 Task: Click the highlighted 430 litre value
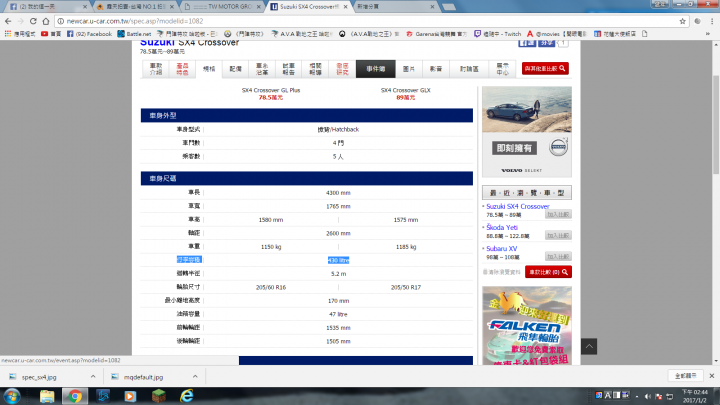point(338,260)
